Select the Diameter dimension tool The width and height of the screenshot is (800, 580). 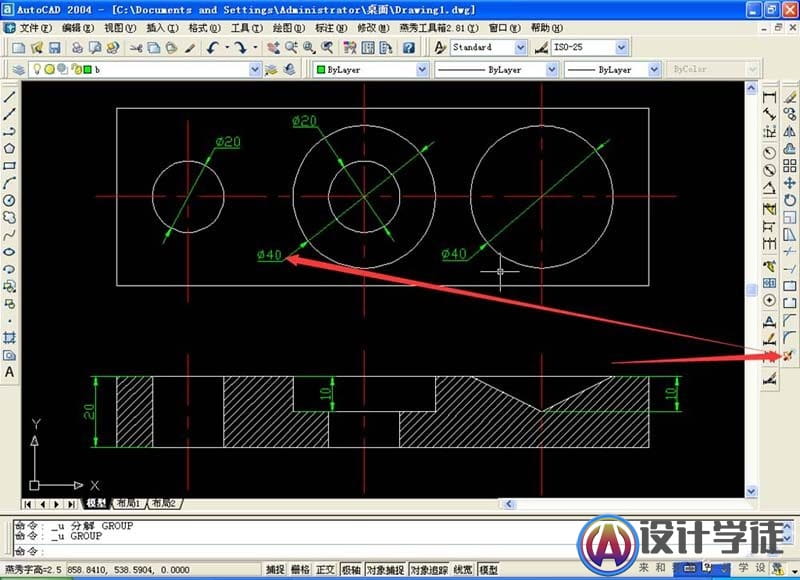(x=769, y=170)
